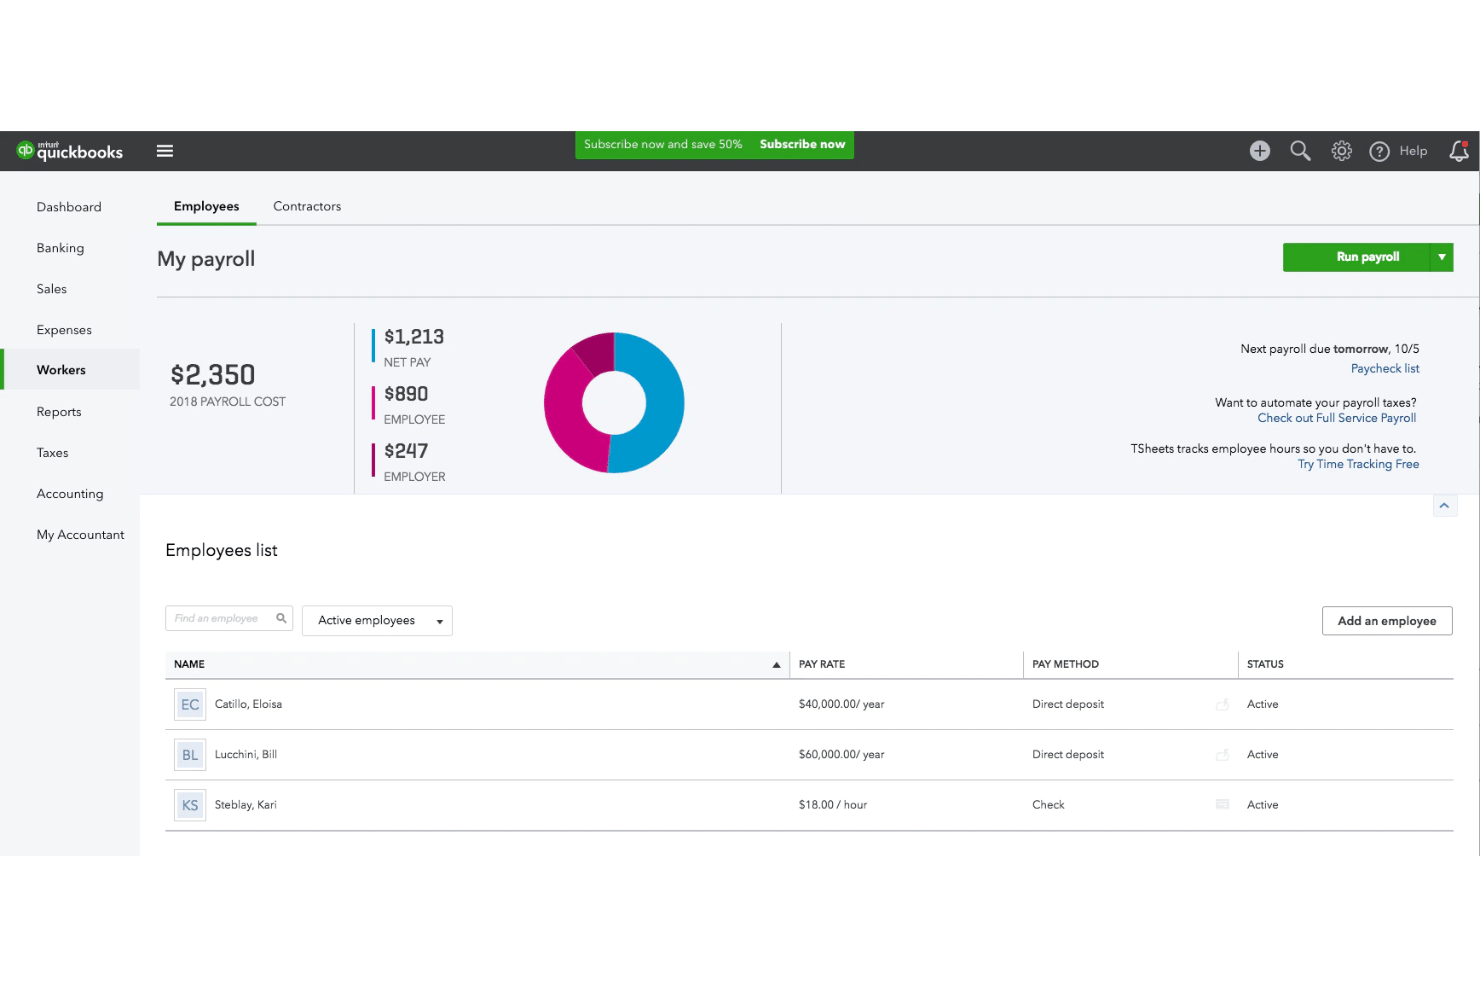This screenshot has height=987, width=1480.
Task: Click the $2,350 payroll cost total
Action: coord(213,375)
